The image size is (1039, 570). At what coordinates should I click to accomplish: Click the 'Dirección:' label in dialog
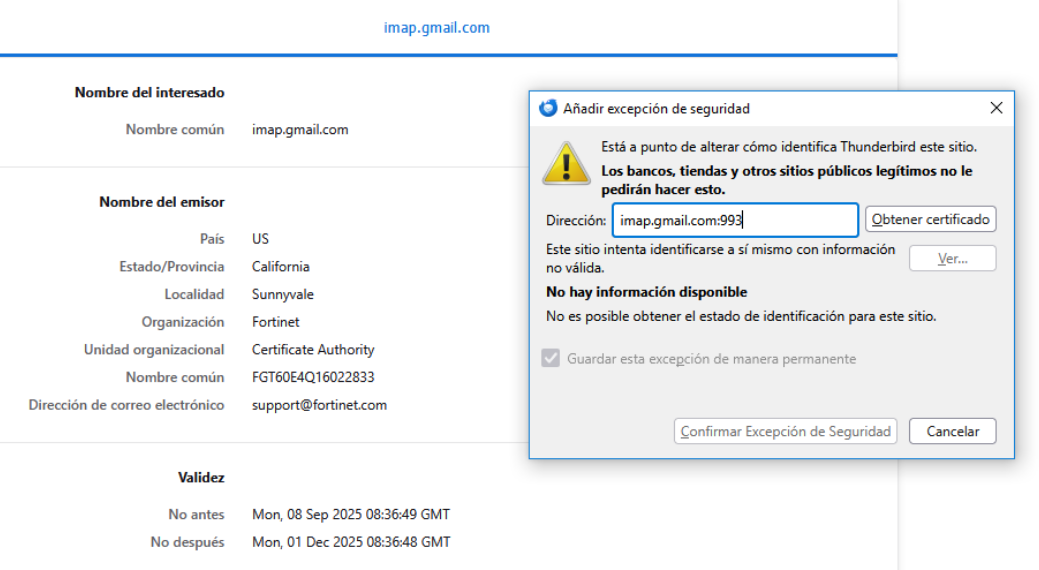576,221
